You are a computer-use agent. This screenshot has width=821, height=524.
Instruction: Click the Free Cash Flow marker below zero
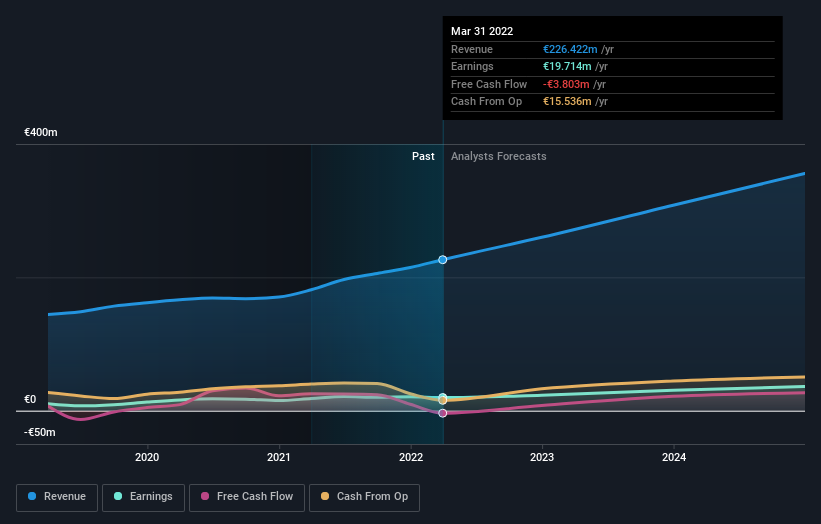(x=442, y=413)
